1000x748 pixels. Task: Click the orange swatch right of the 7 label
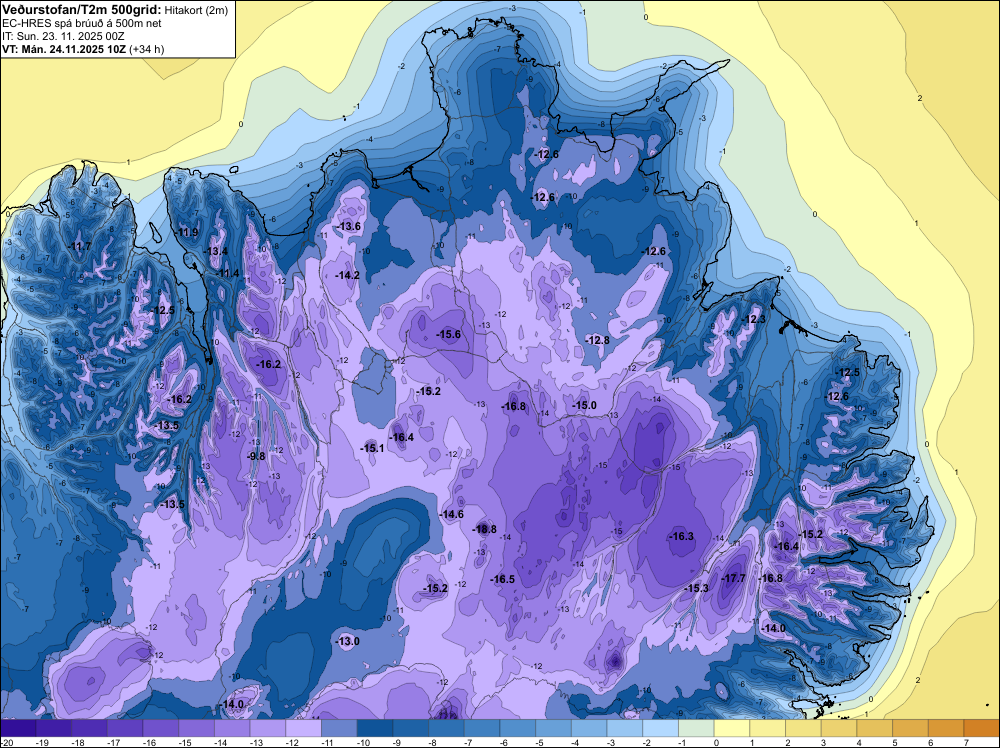point(982,728)
